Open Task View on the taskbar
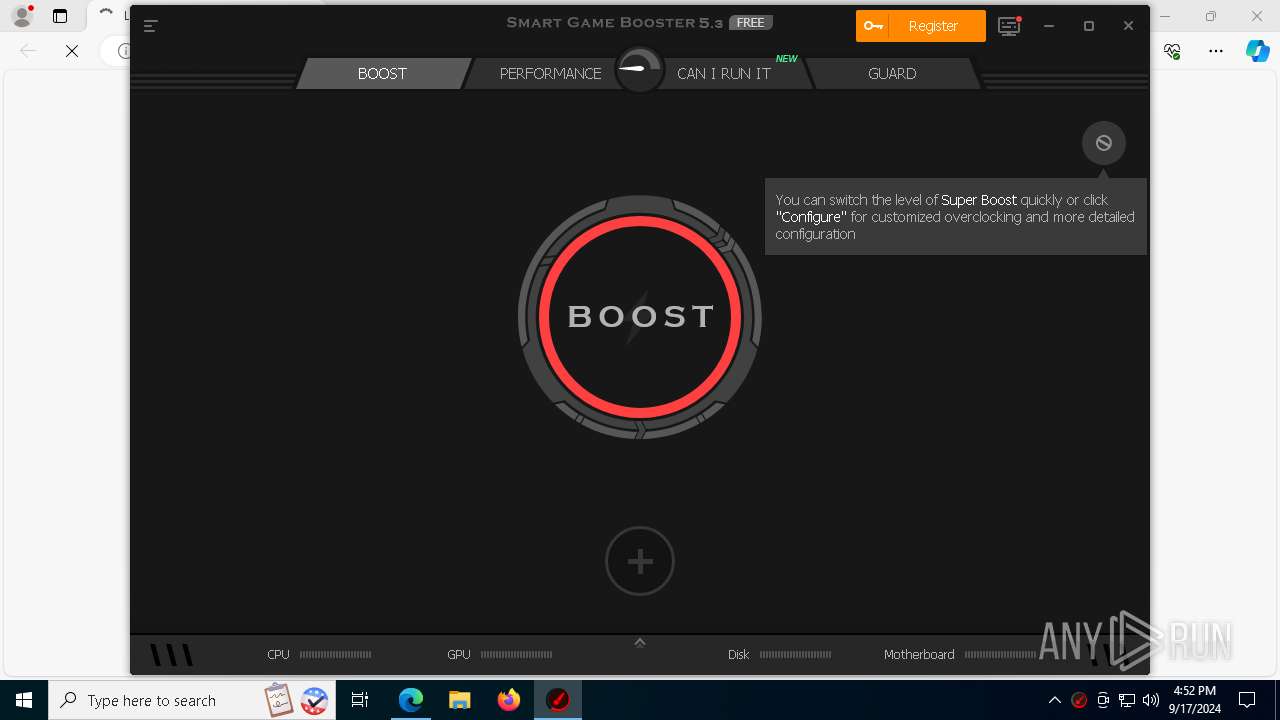This screenshot has width=1280, height=720. click(360, 700)
